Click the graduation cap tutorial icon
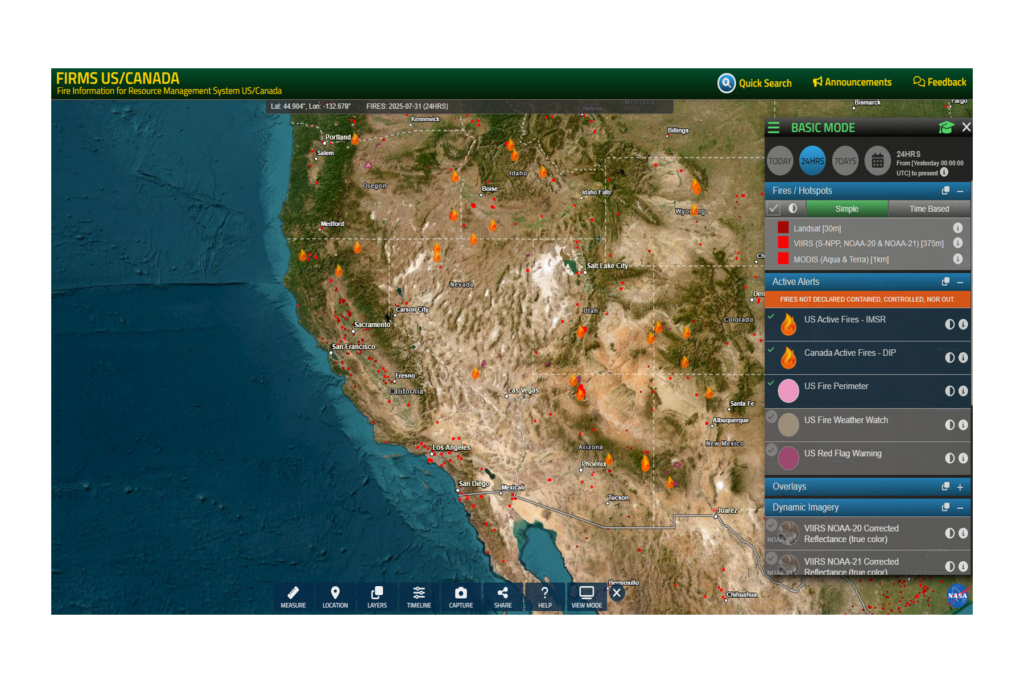The width and height of the screenshot is (1024, 683). click(x=945, y=128)
